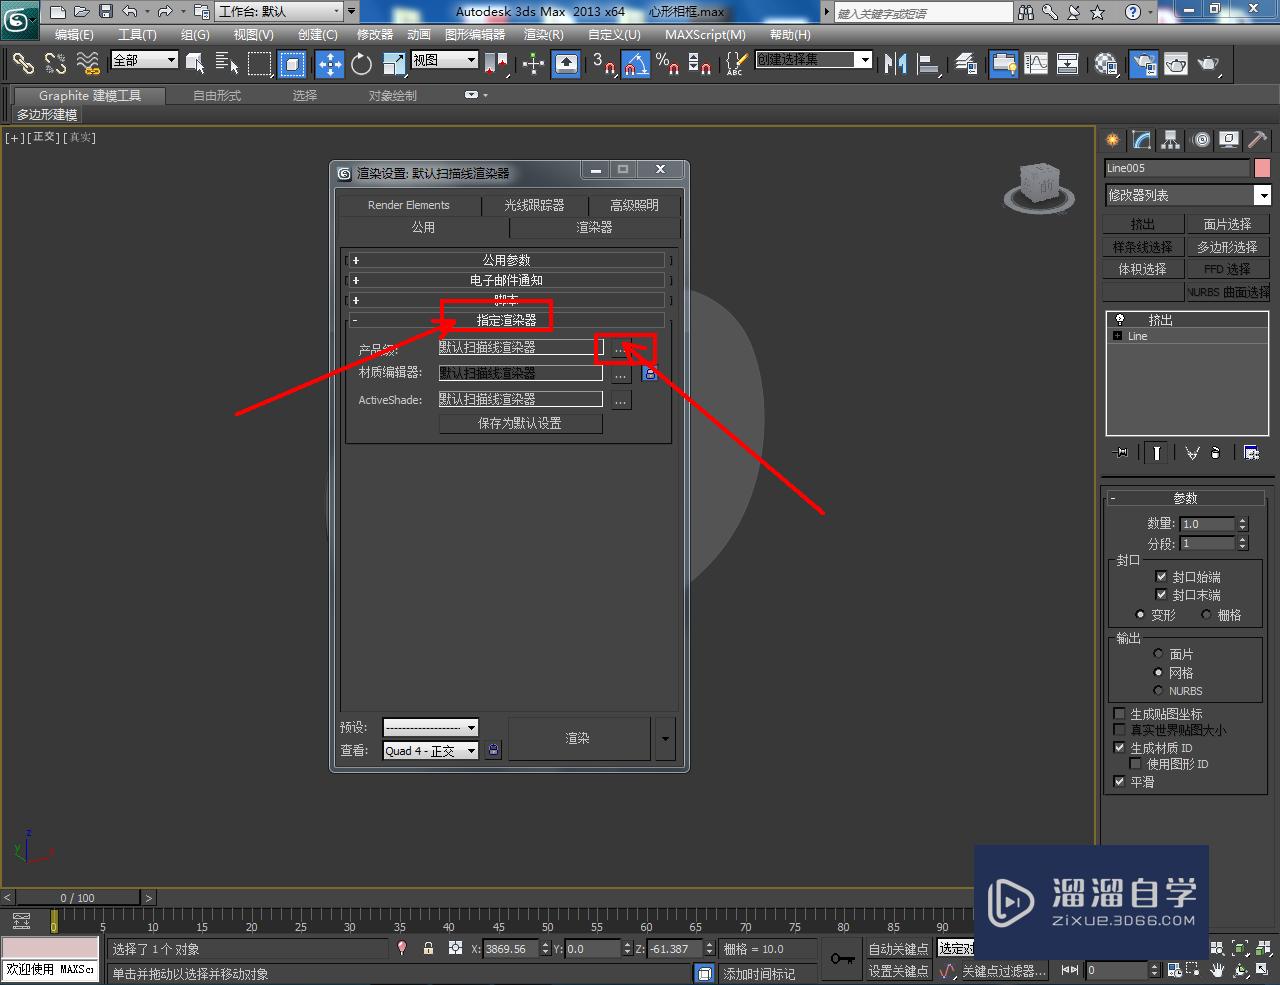The height and width of the screenshot is (985, 1280).
Task: Open the 视图 reference coordinate dropdown
Action: point(445,60)
